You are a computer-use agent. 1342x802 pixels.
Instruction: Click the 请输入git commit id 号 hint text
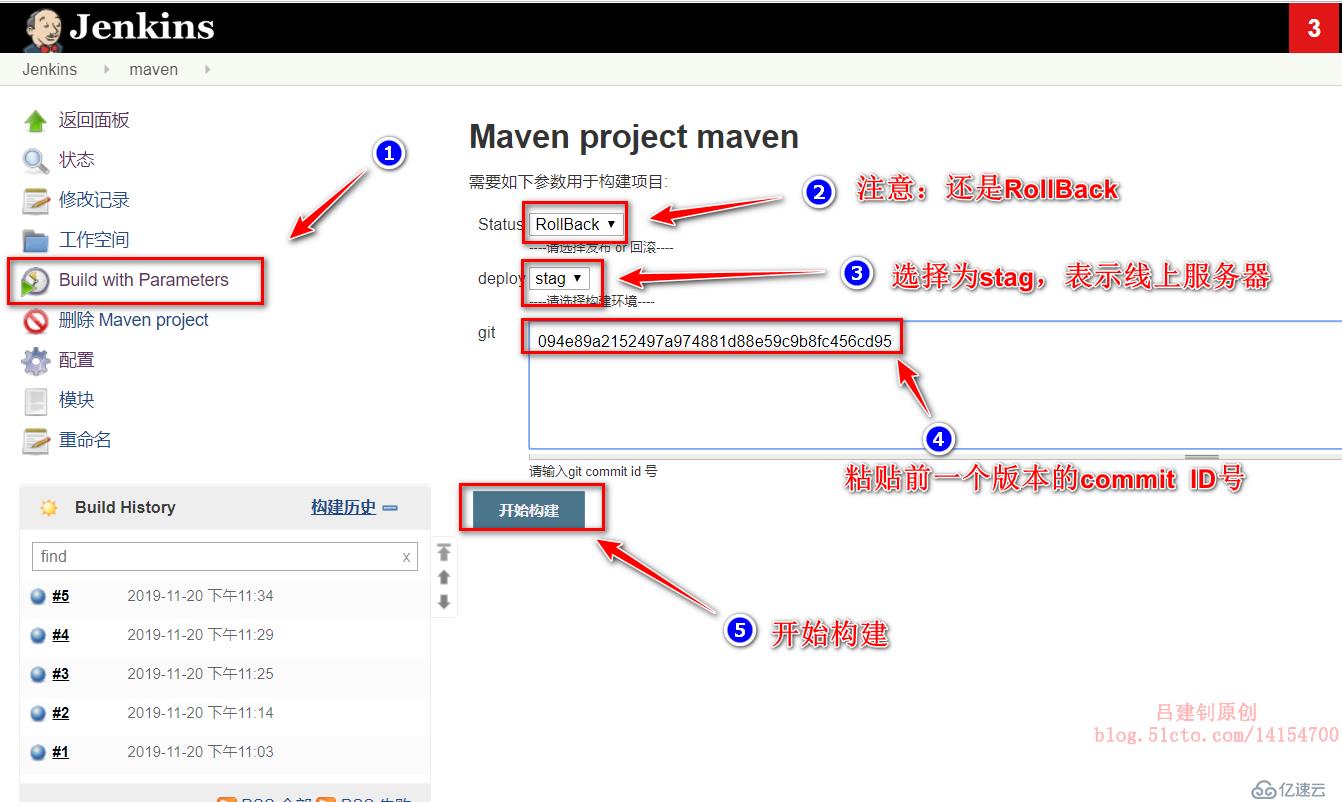593,471
